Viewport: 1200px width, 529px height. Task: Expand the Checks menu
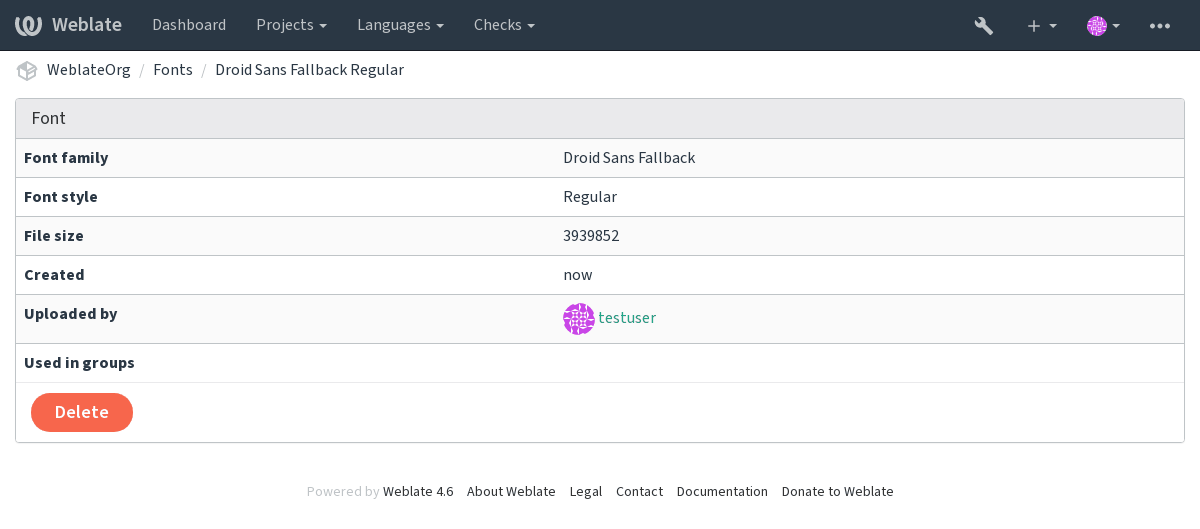click(x=504, y=25)
